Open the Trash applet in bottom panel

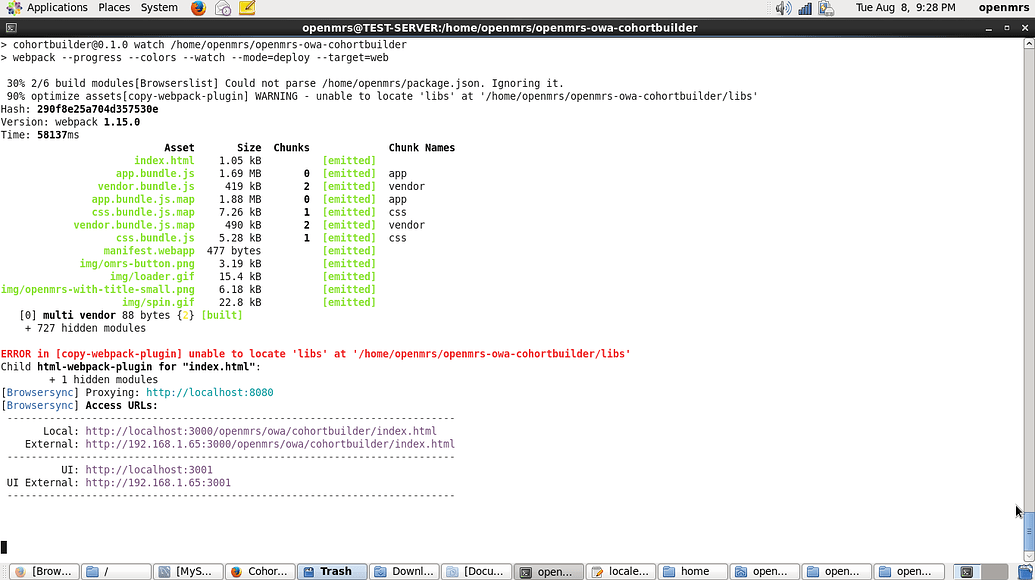(1025, 571)
